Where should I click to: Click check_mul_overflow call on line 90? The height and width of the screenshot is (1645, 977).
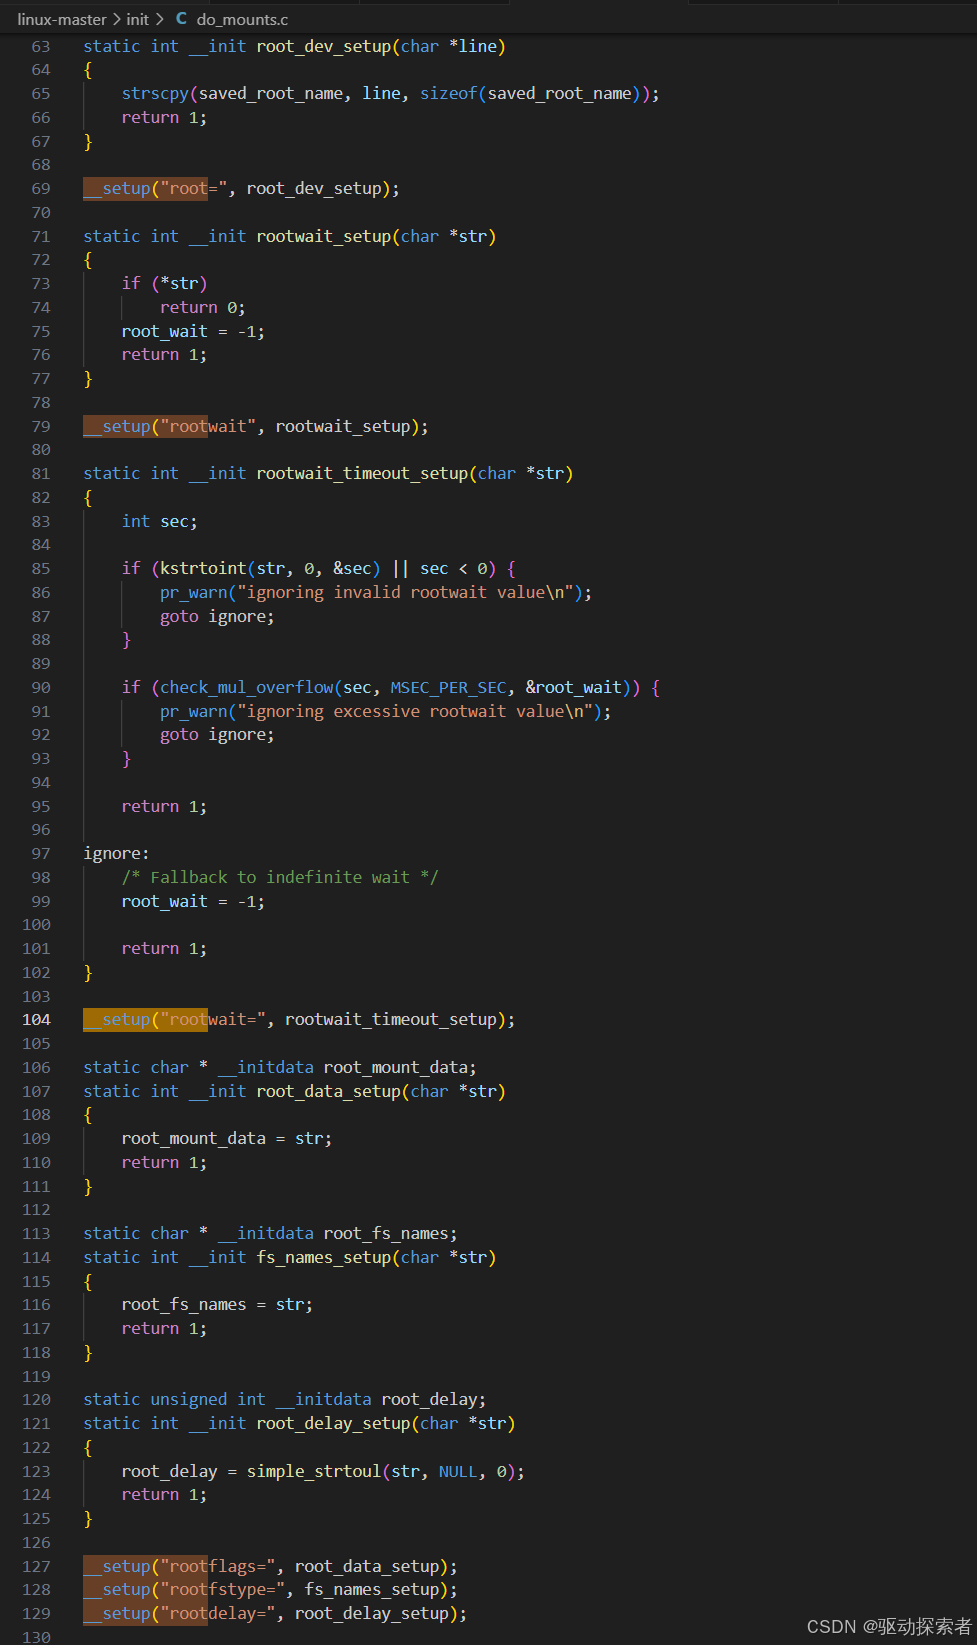(x=247, y=687)
